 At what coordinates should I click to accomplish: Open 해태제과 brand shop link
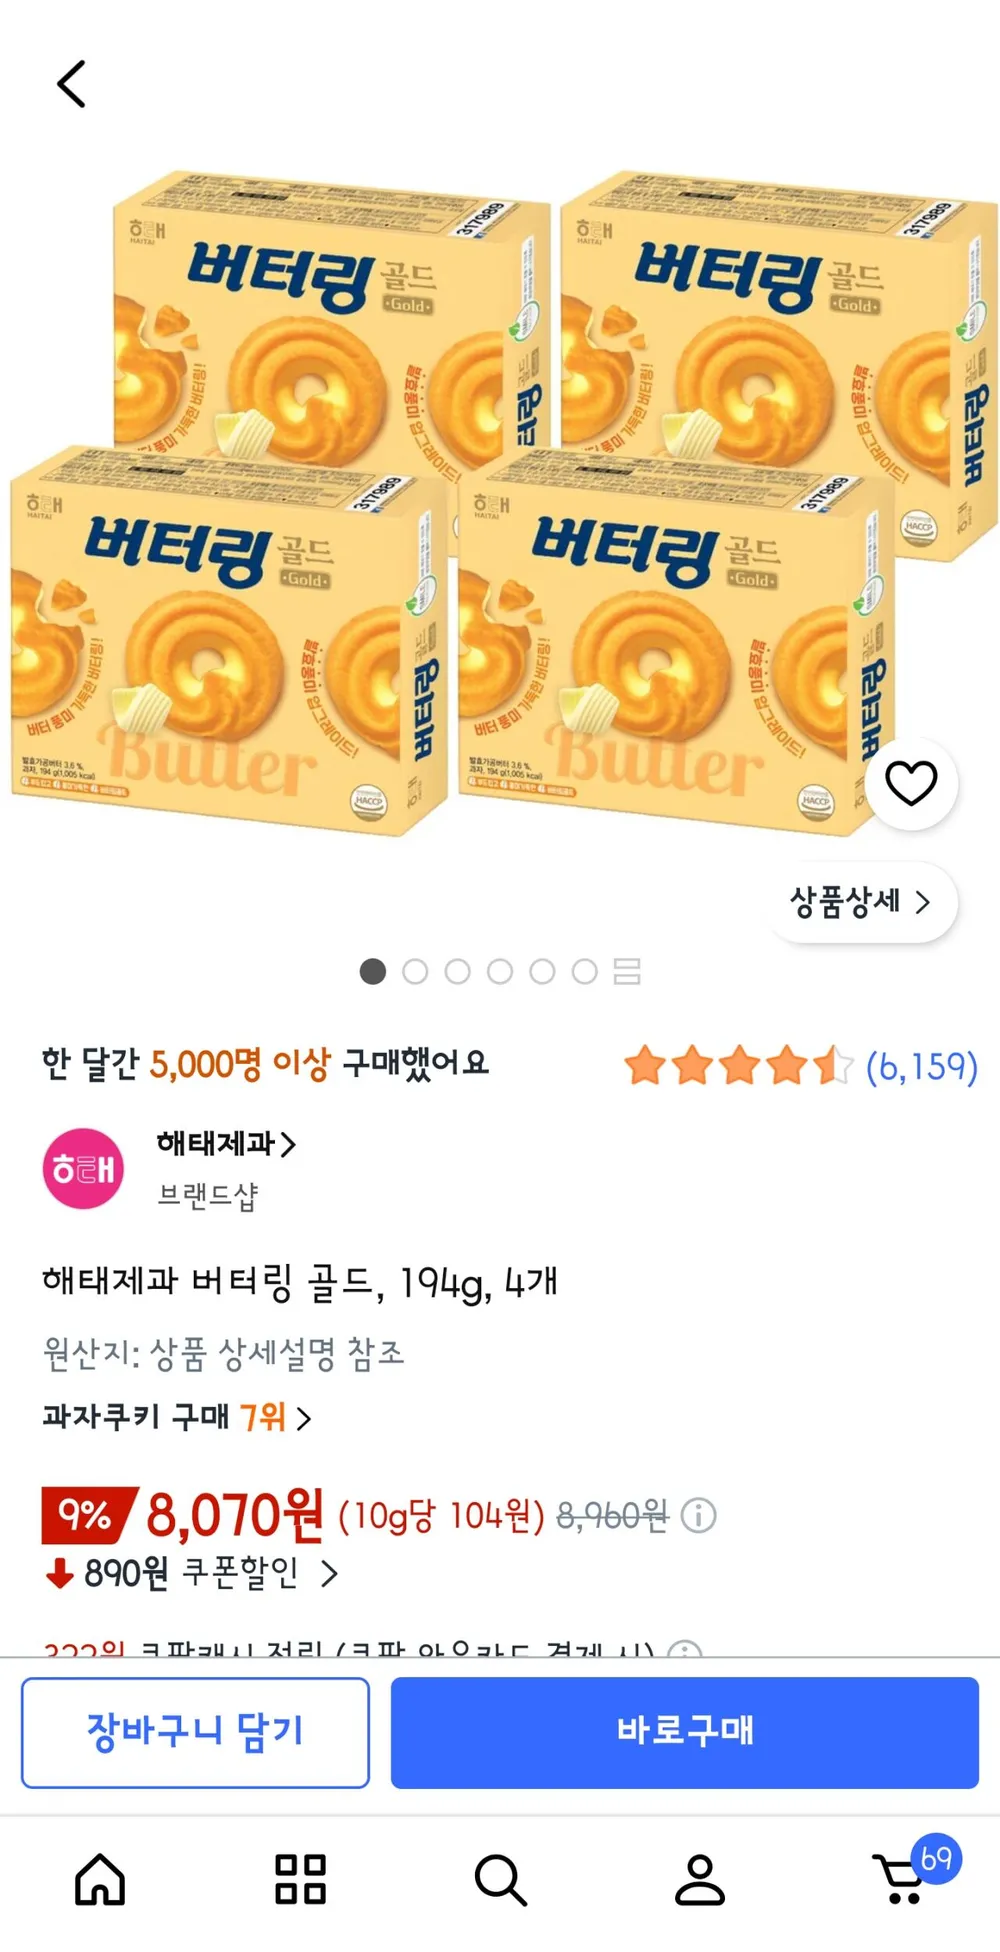coord(226,1144)
